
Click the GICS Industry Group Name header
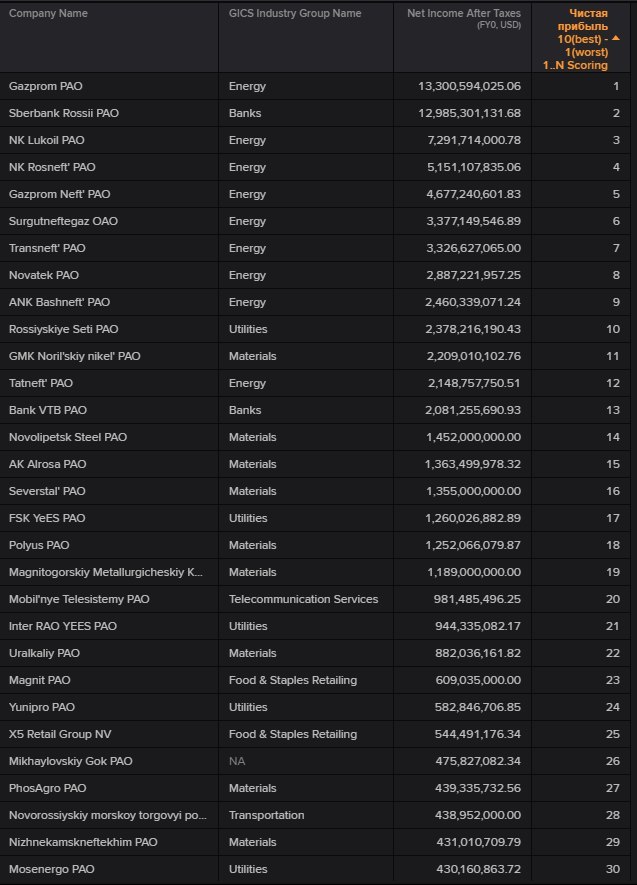295,14
